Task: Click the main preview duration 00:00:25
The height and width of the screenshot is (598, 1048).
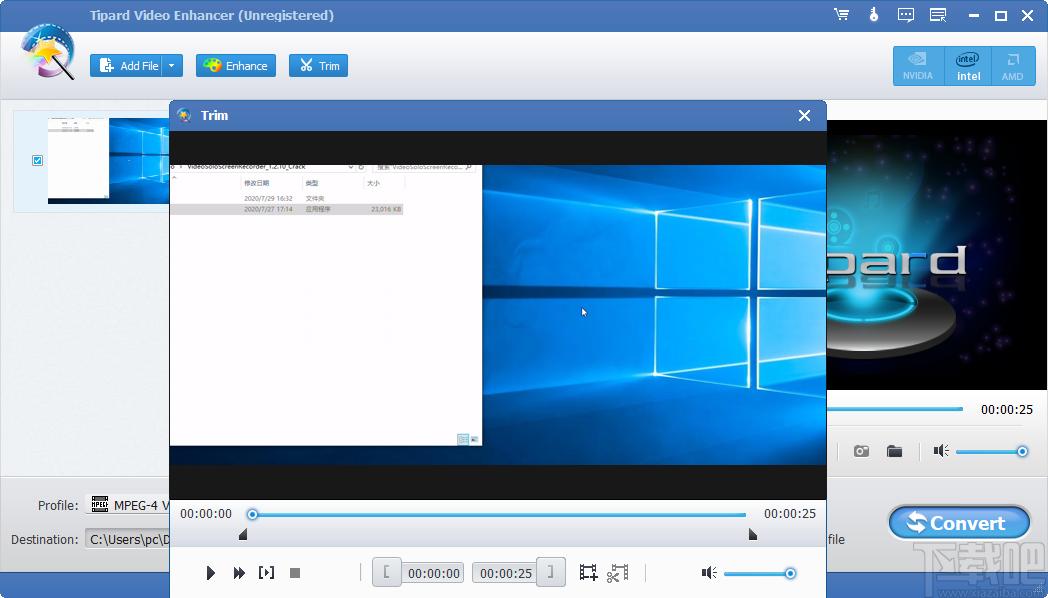Action: [1007, 410]
